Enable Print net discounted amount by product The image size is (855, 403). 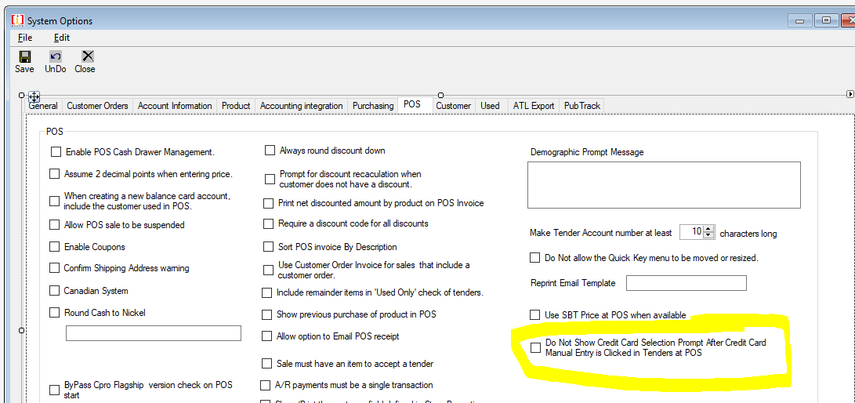coord(268,203)
